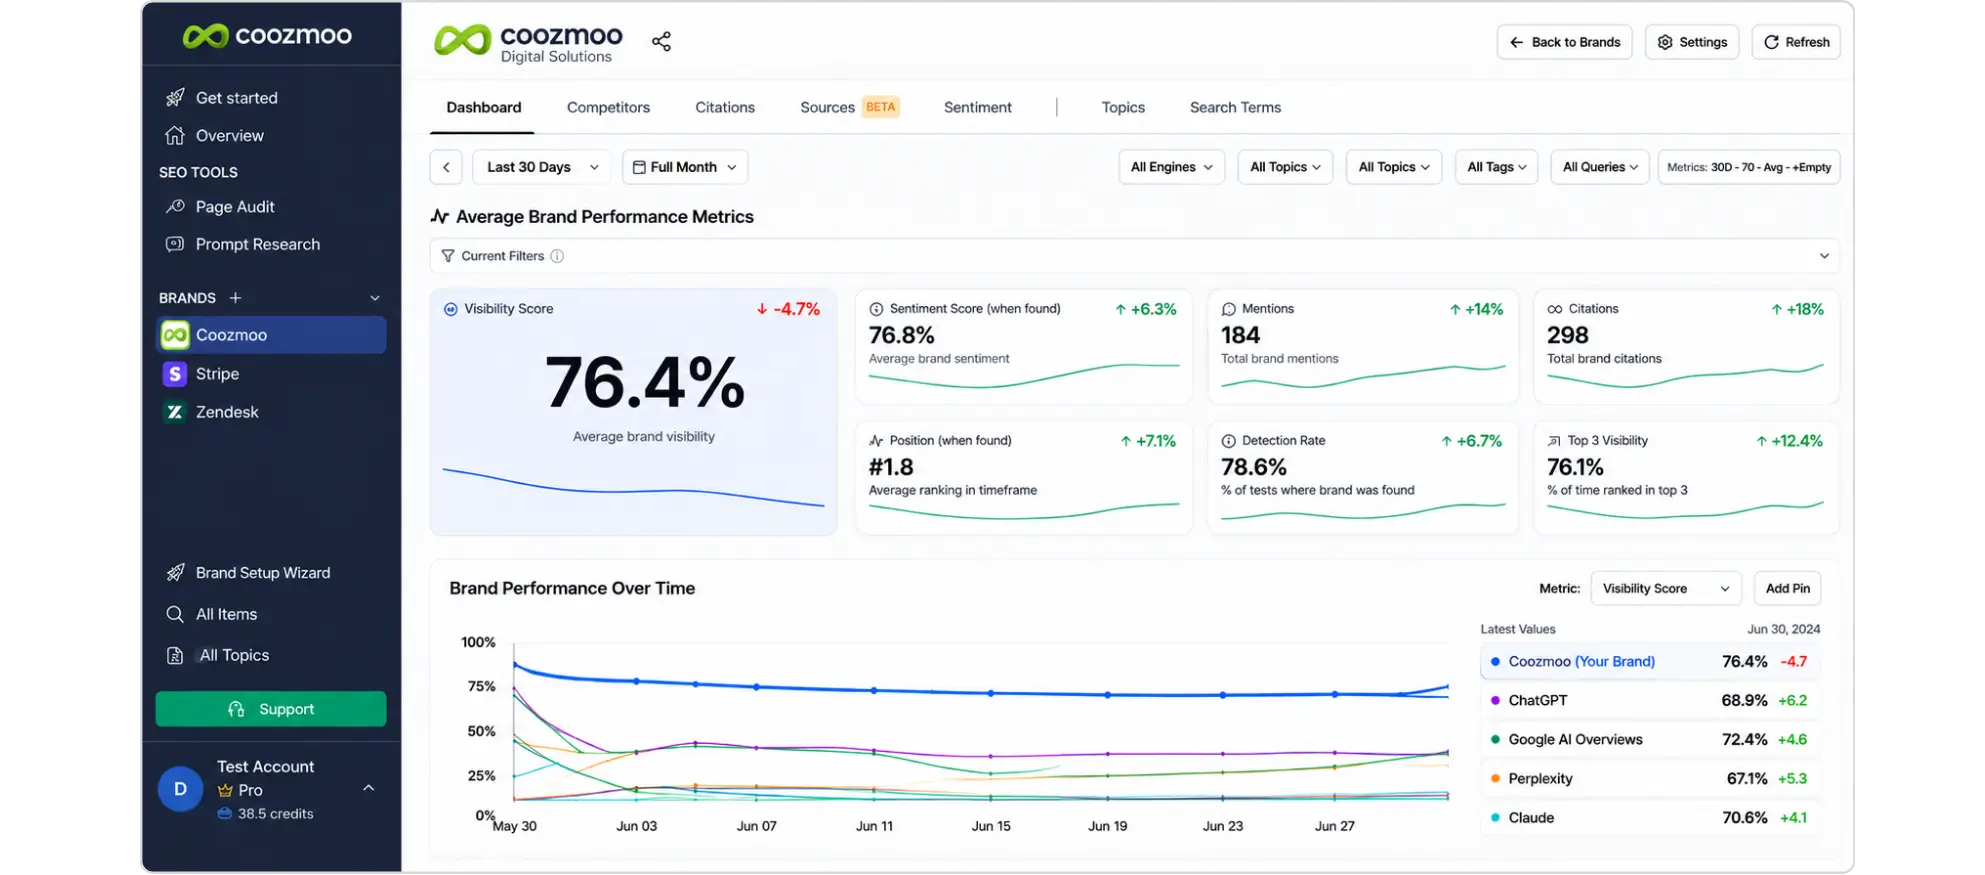Click the user avatar with letter D

point(180,789)
